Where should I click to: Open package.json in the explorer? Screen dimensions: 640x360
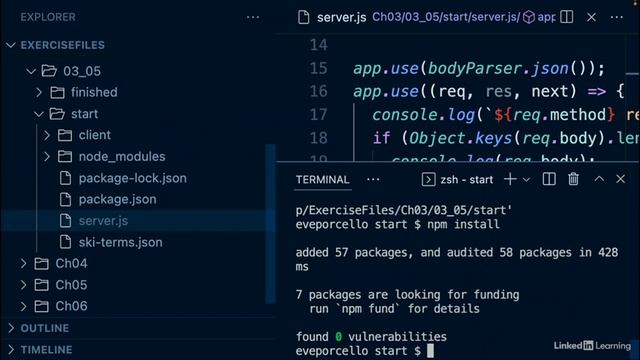coord(118,199)
